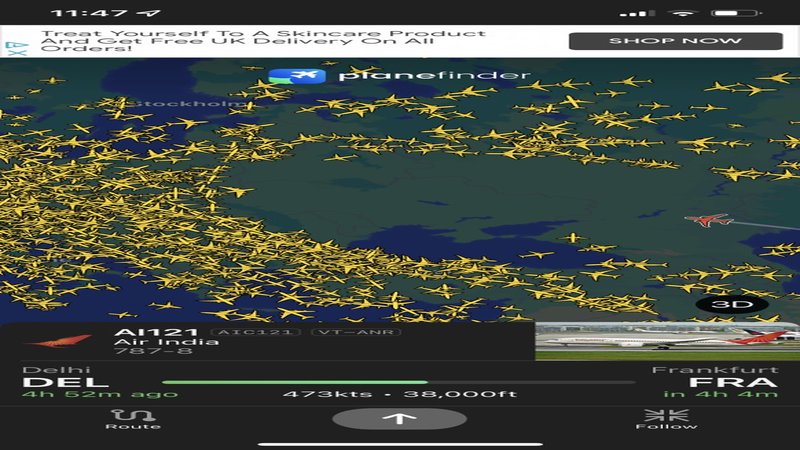The width and height of the screenshot is (800, 450).
Task: Click the planefinder logo icon
Action: tap(297, 76)
